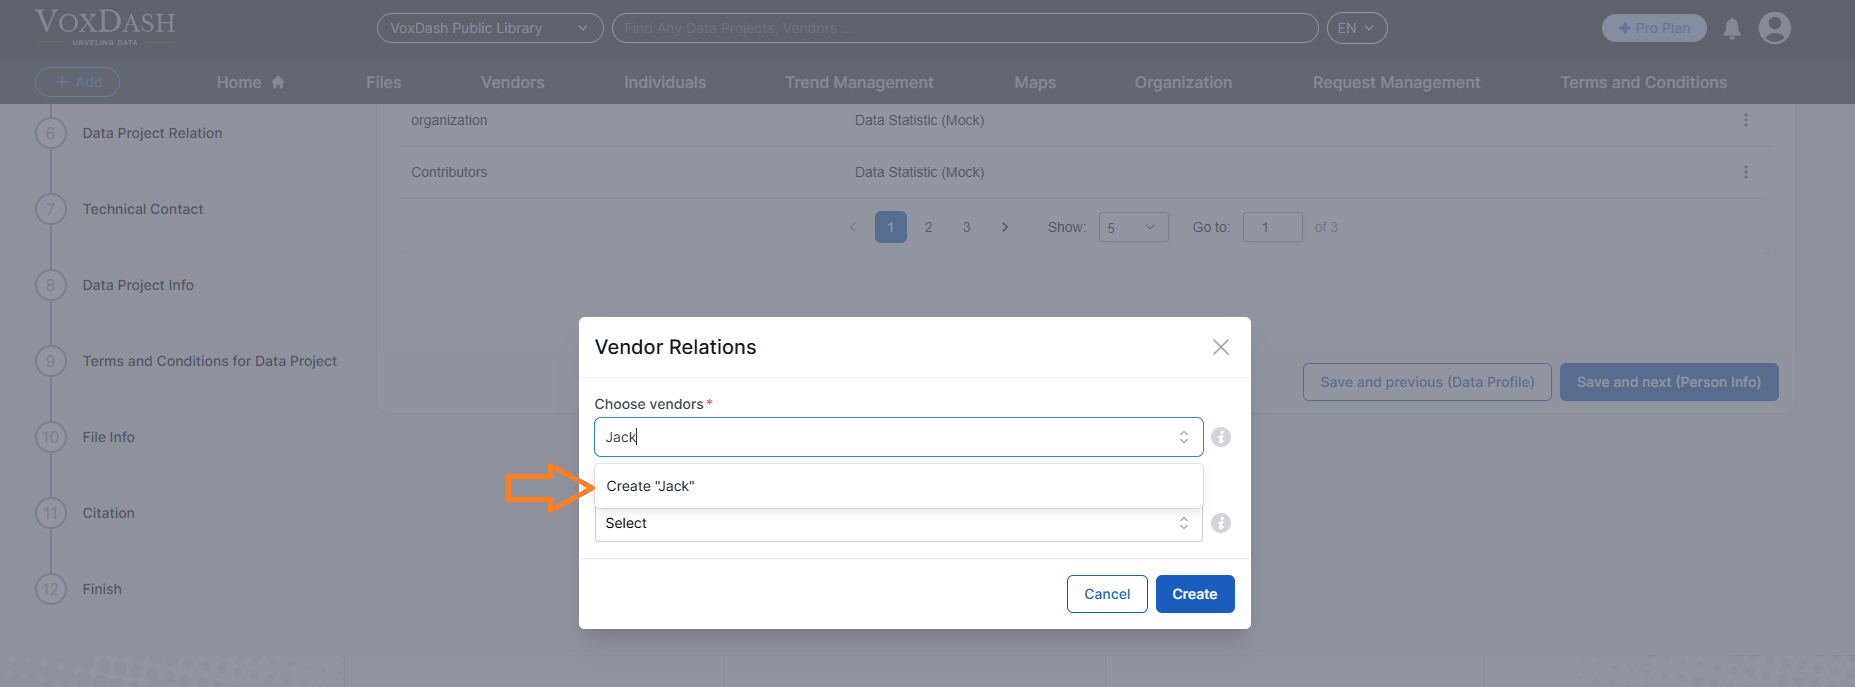Click the 'organization' table cell
1855x687 pixels.
click(449, 120)
